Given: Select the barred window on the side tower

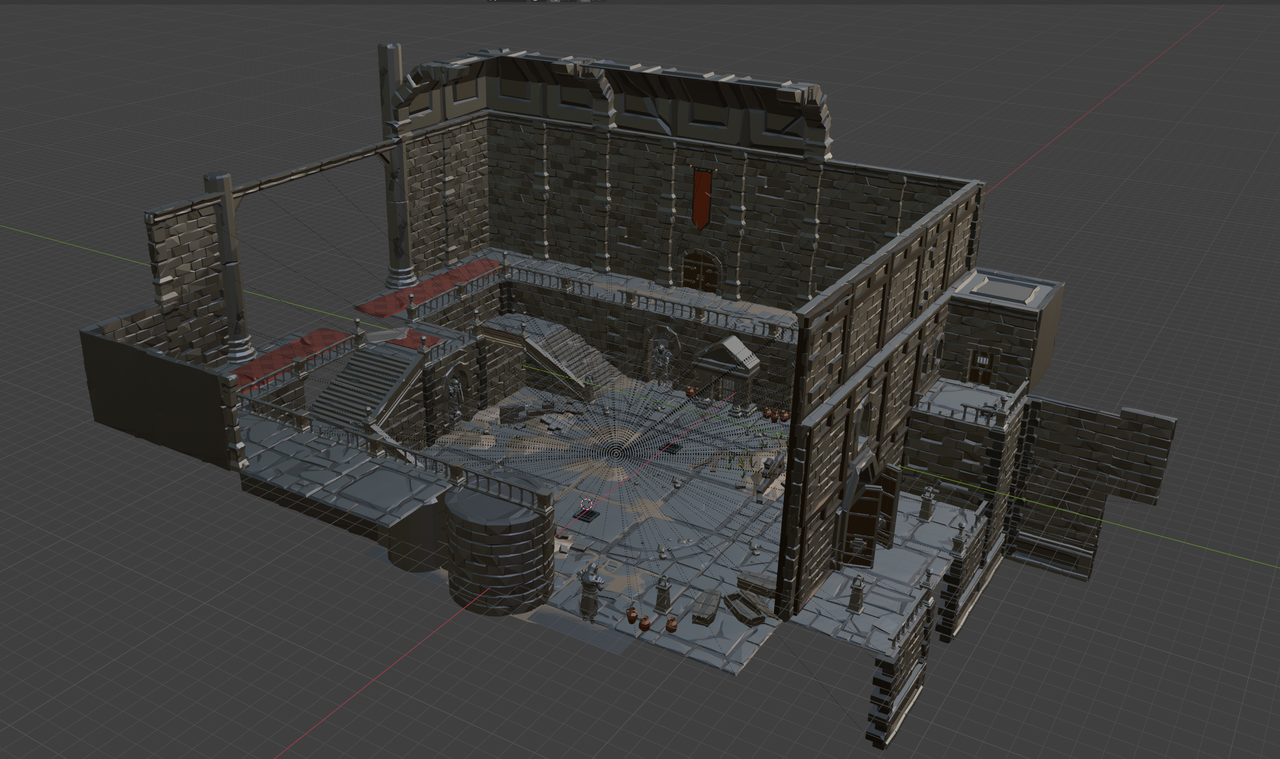Looking at the screenshot, I should pyautogui.click(x=983, y=362).
